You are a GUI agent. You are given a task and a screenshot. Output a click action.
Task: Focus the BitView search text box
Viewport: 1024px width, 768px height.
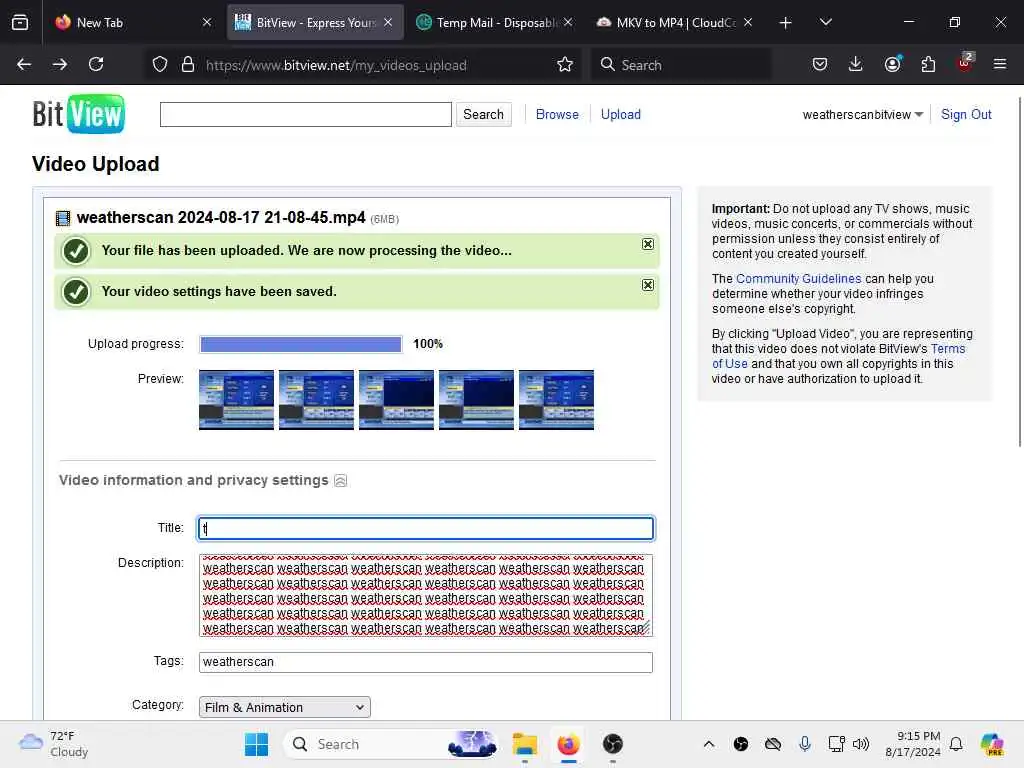[x=306, y=114]
